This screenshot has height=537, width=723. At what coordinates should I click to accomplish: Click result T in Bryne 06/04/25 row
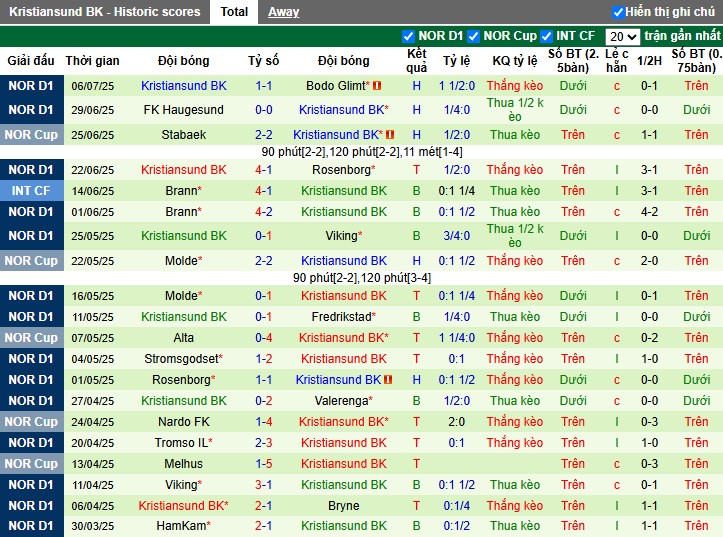click(416, 506)
